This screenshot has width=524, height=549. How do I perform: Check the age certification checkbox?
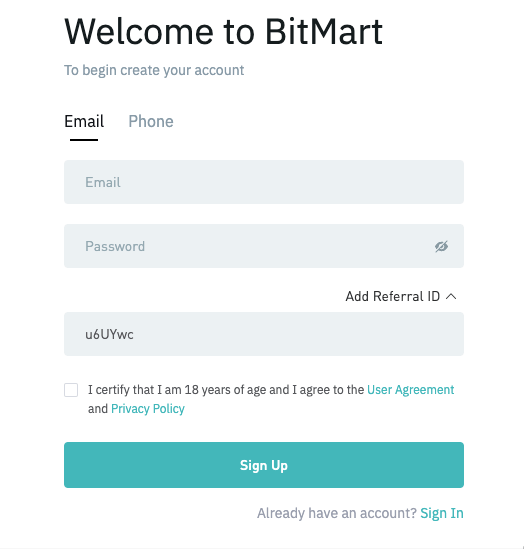(71, 390)
